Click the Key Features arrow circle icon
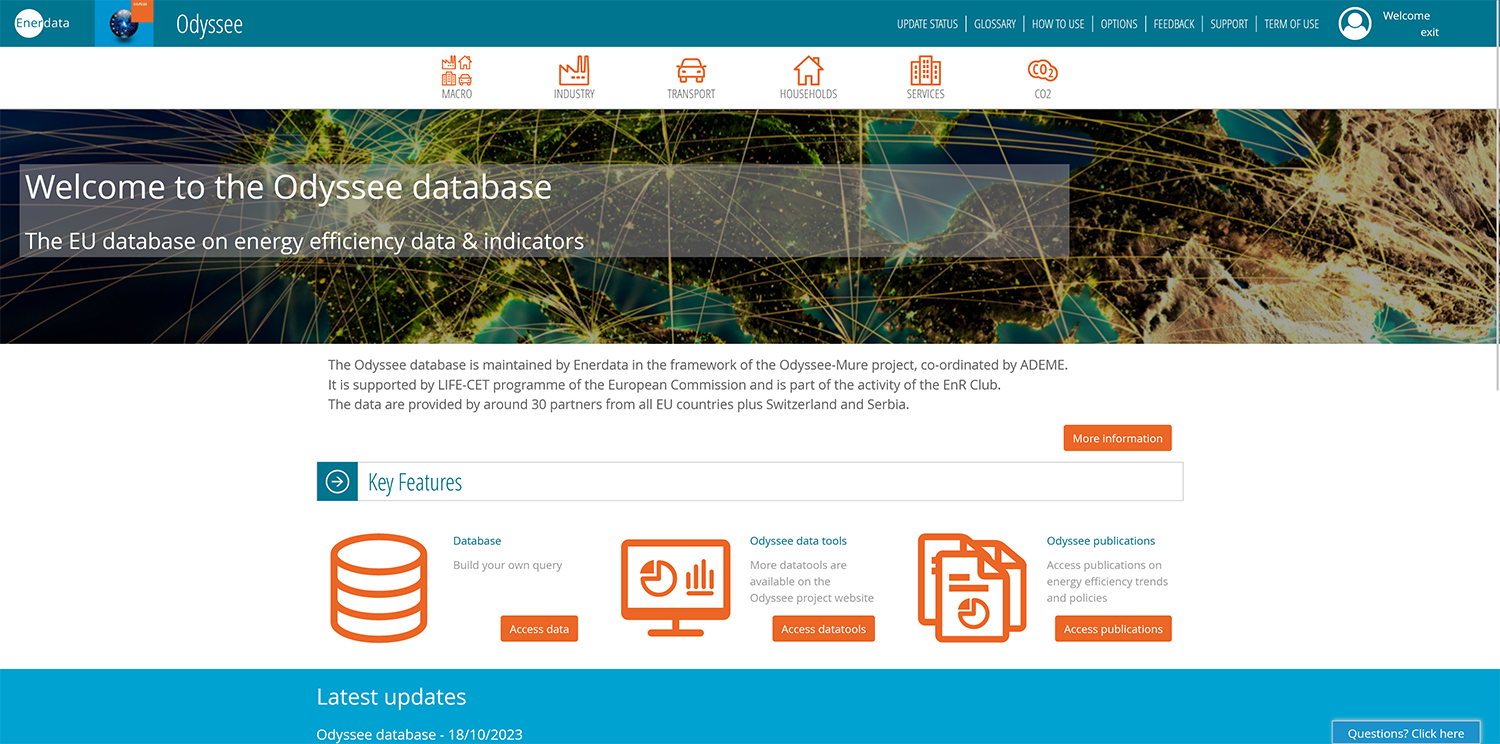Screen dimensions: 1500x744 pyautogui.click(x=338, y=482)
